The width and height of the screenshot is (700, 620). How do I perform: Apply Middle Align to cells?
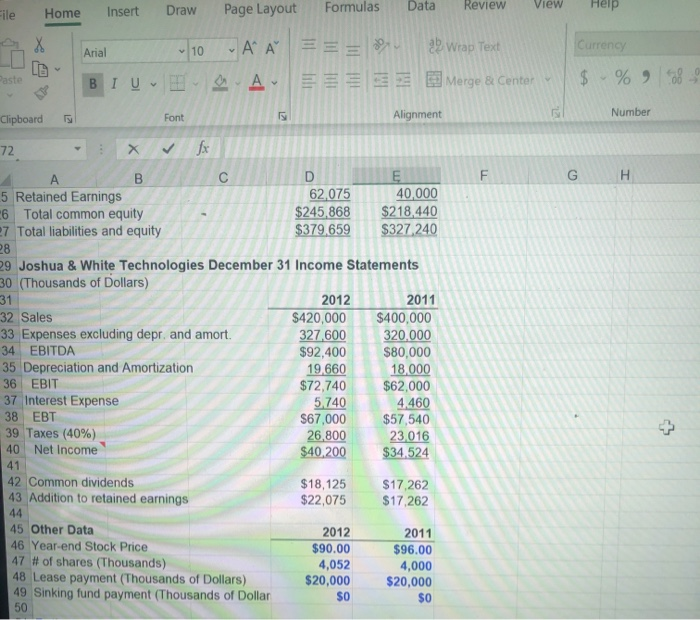330,46
